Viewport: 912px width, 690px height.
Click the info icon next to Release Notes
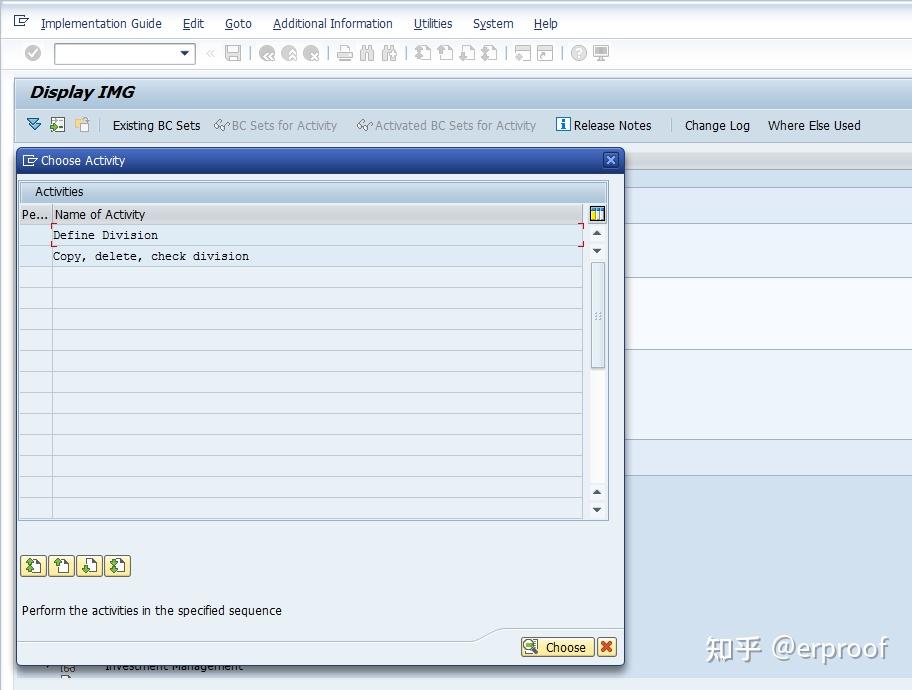click(x=562, y=125)
